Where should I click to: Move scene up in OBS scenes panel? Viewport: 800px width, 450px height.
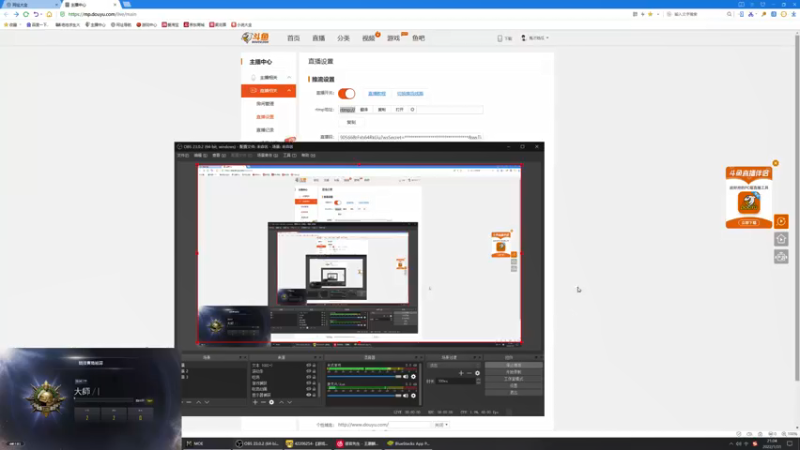[x=198, y=402]
